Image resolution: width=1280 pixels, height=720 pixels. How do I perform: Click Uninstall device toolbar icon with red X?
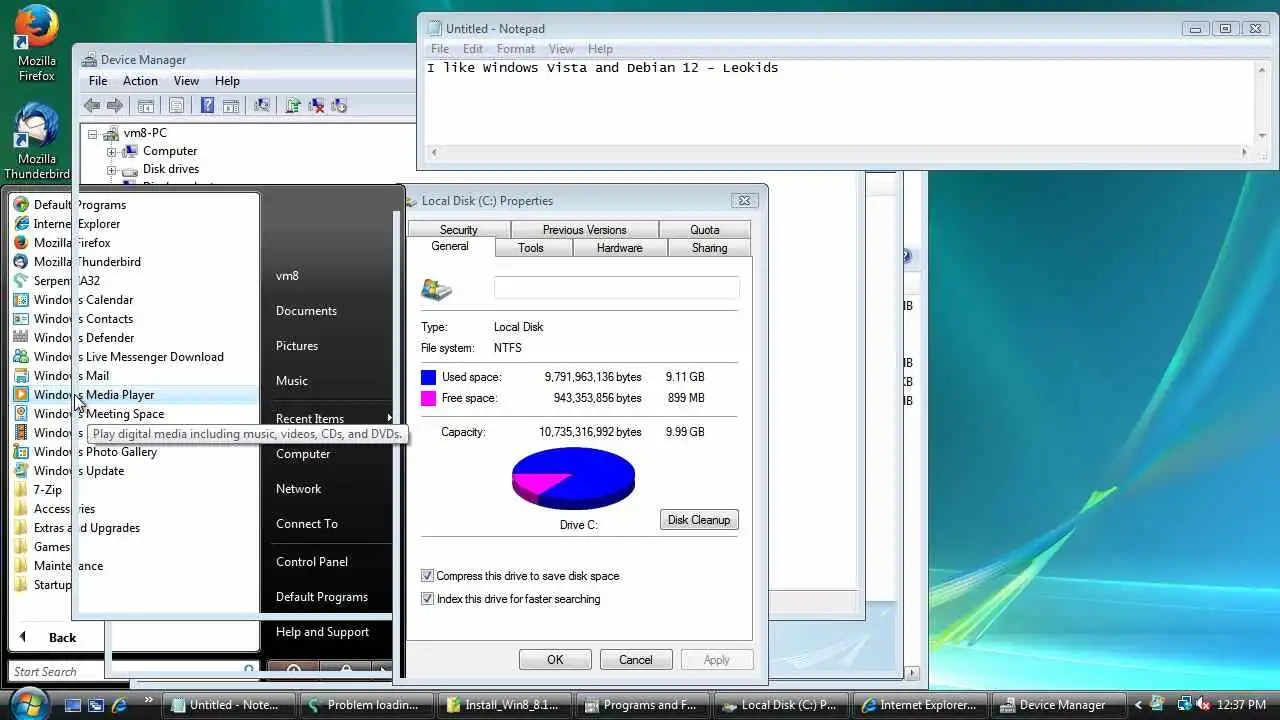316,105
